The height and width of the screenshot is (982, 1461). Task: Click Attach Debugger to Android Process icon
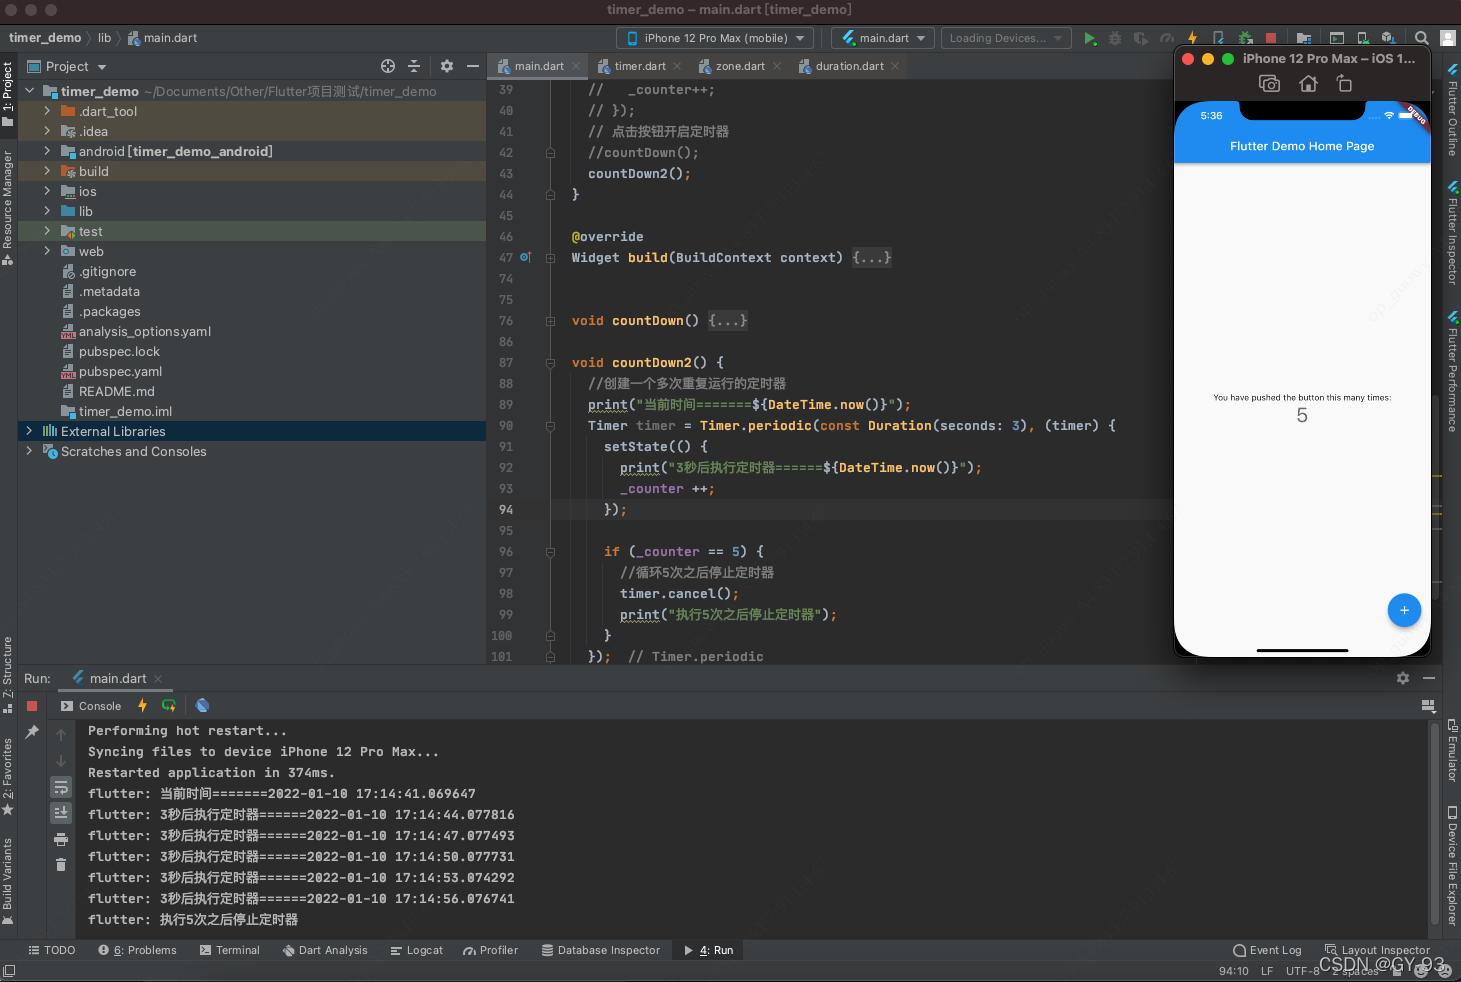click(x=1245, y=38)
